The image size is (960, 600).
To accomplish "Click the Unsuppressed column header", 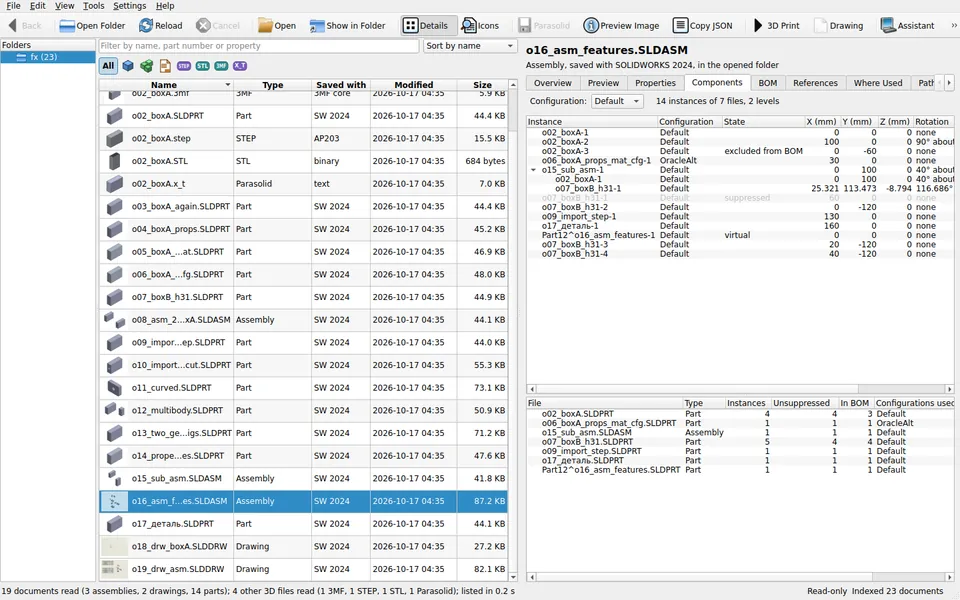I will 804,403.
